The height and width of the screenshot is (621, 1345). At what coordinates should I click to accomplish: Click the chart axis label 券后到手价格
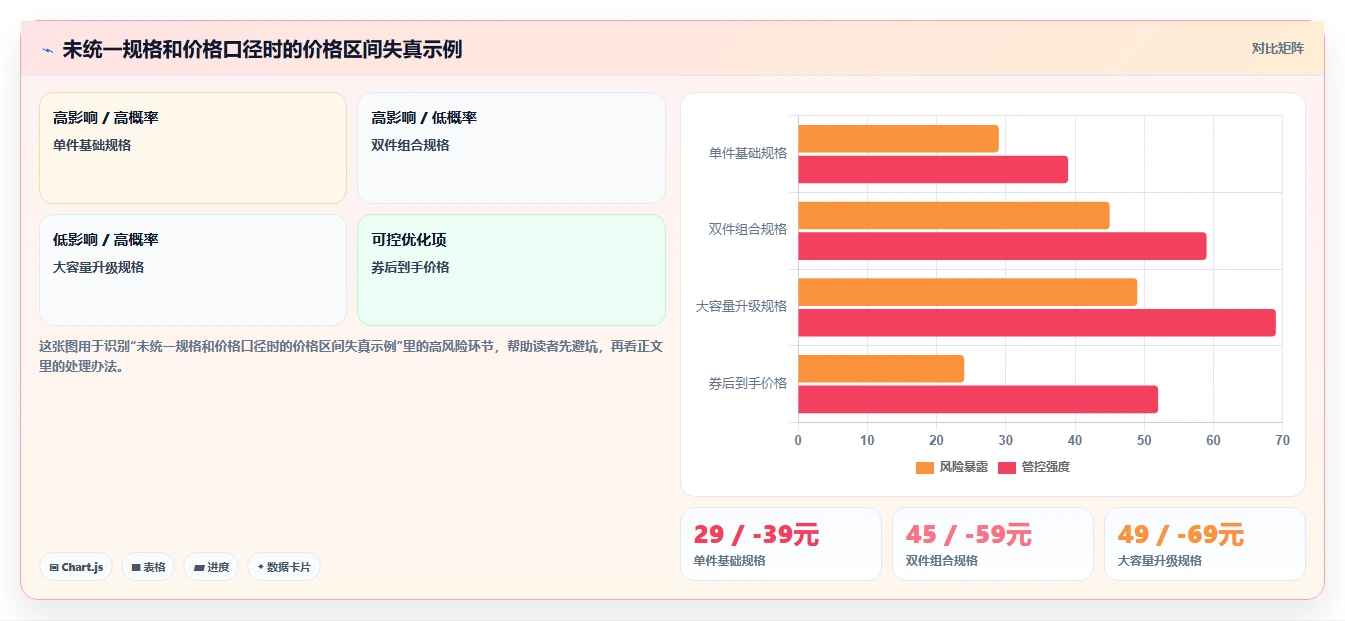click(x=748, y=383)
